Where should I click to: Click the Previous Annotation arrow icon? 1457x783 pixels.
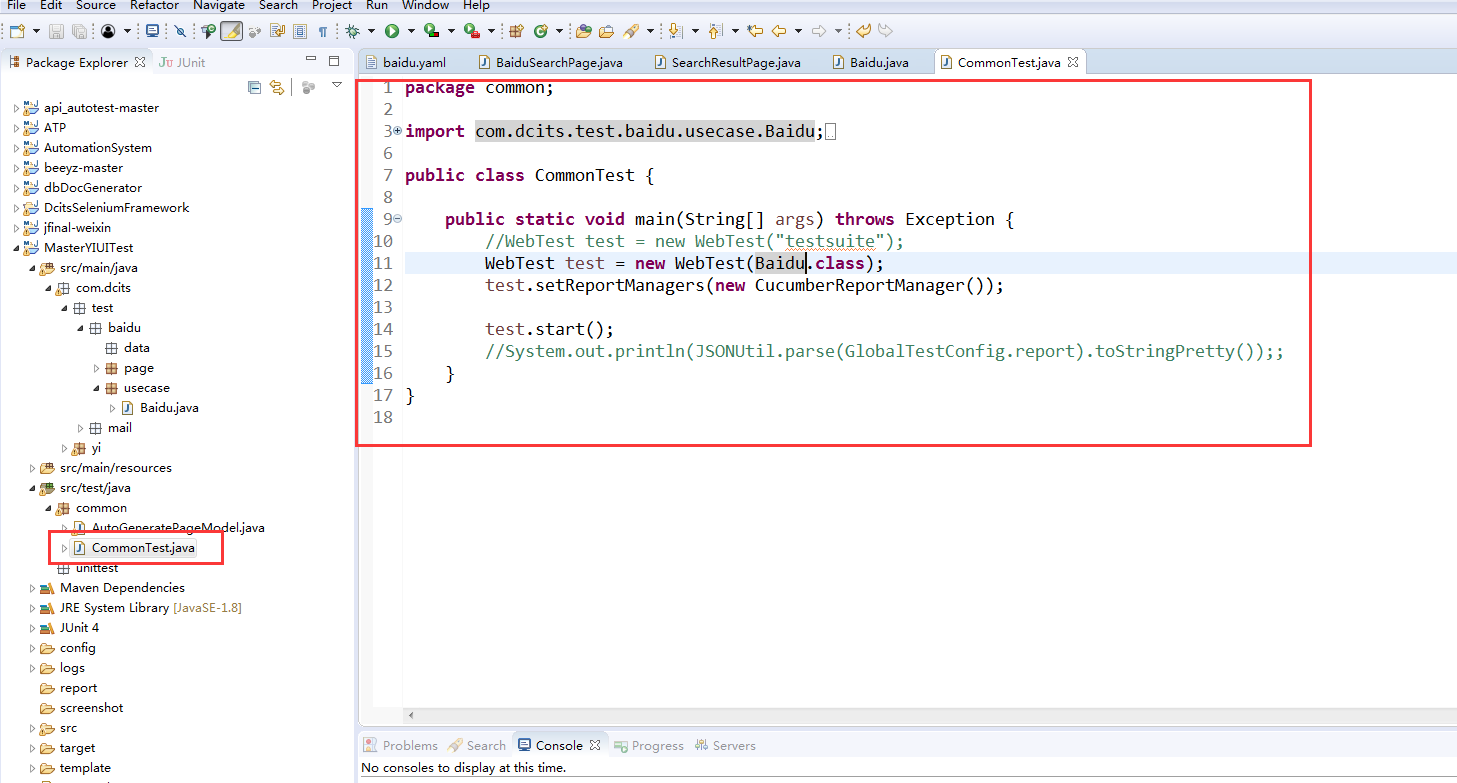tap(716, 32)
